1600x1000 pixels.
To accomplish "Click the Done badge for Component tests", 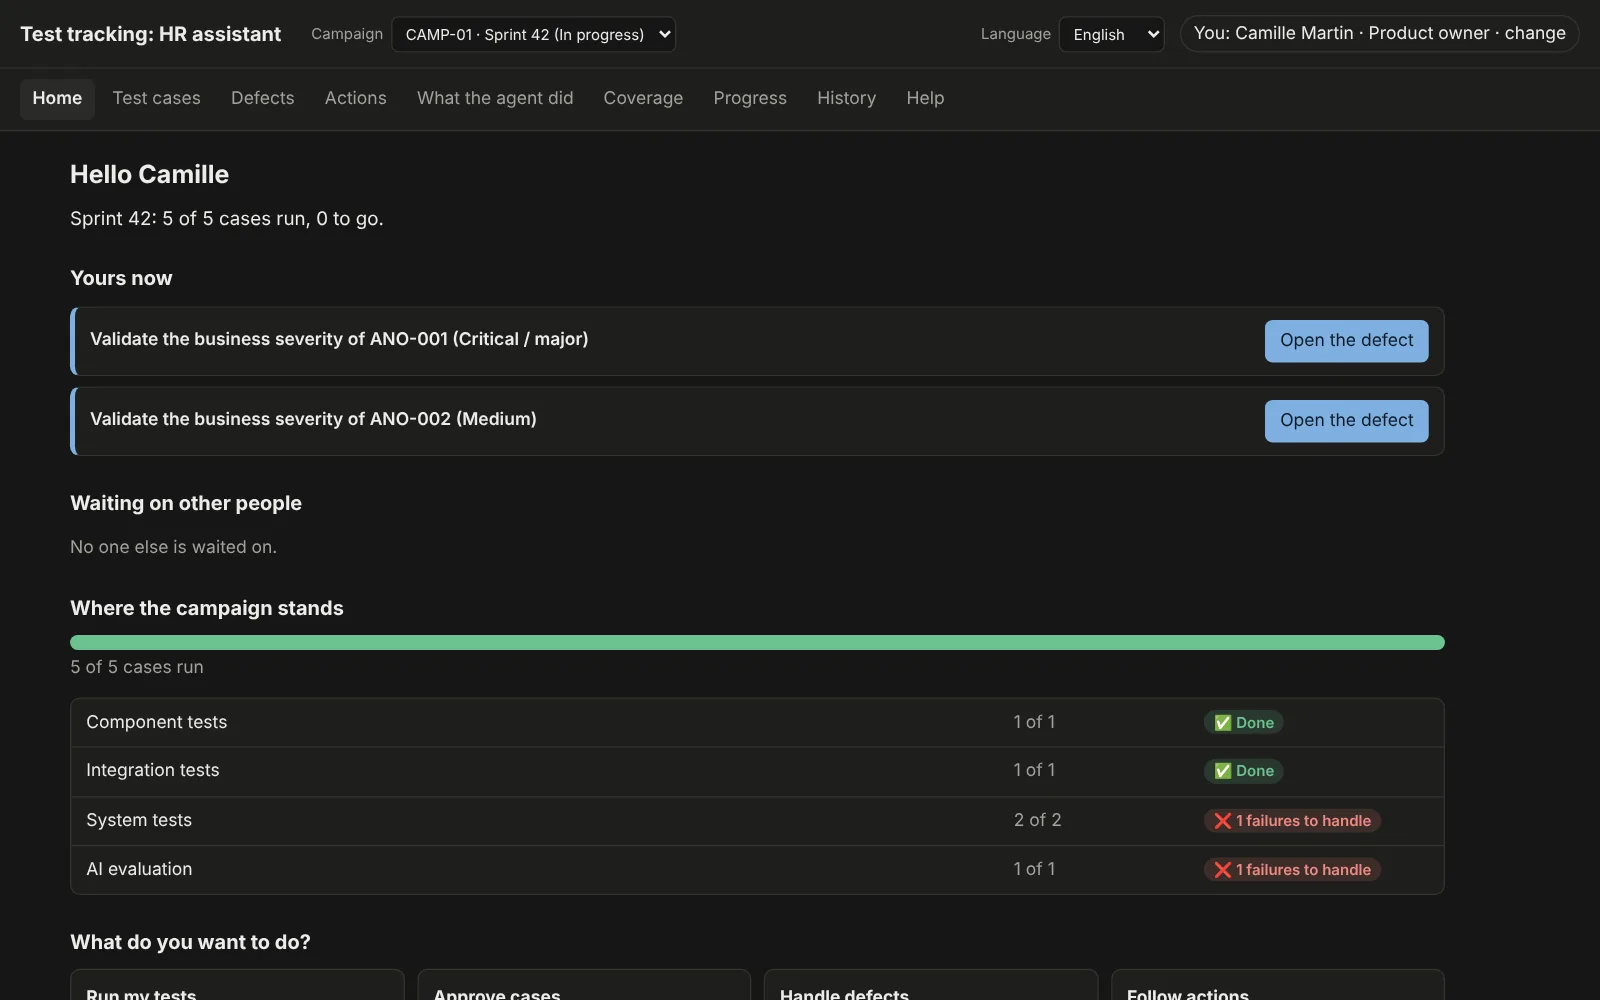I will [1243, 722].
